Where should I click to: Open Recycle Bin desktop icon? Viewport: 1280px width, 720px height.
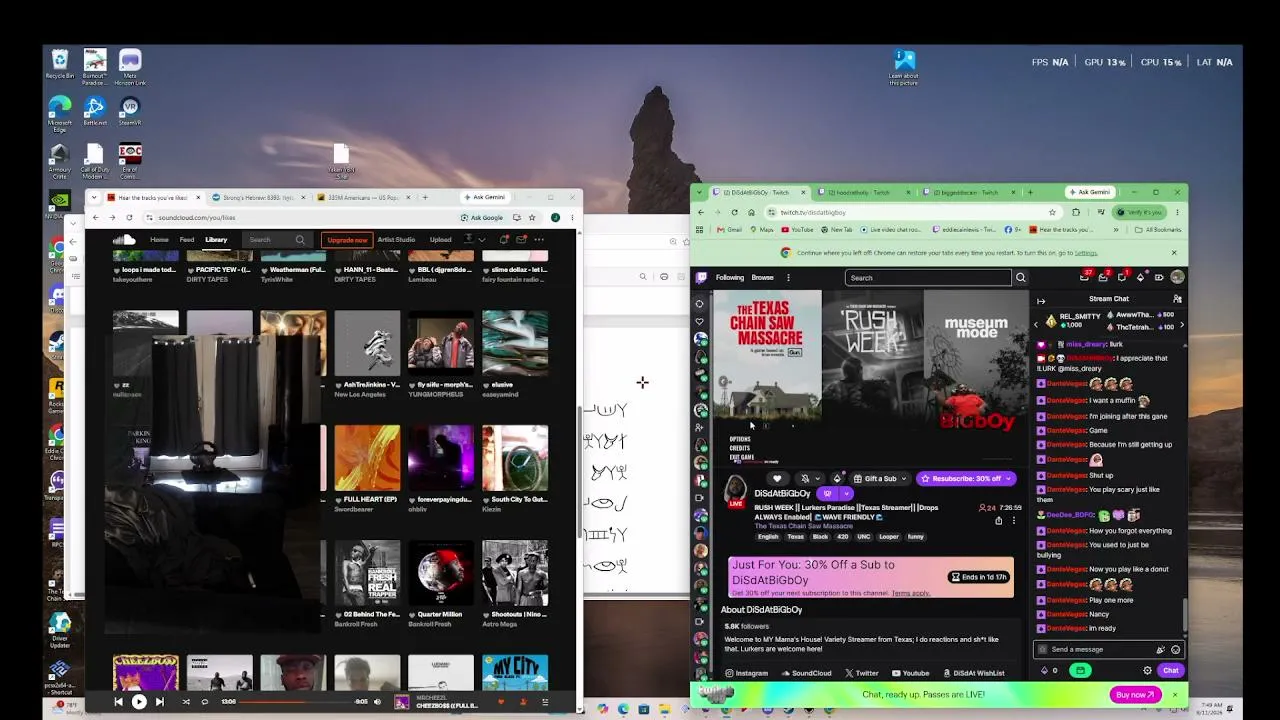click(60, 64)
